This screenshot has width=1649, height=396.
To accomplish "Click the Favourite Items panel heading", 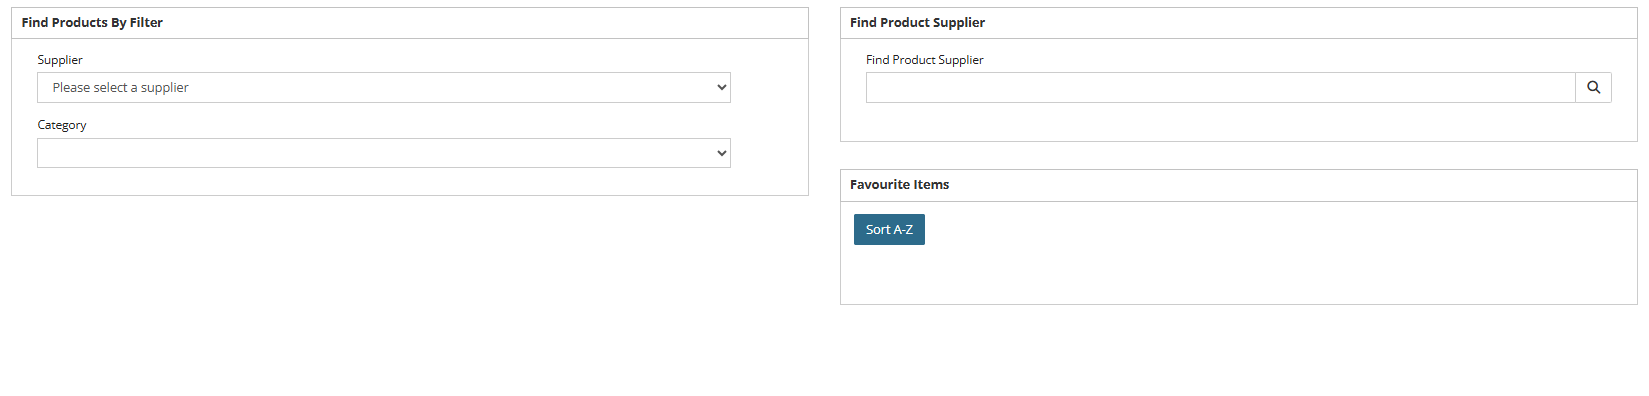I will pos(899,184).
